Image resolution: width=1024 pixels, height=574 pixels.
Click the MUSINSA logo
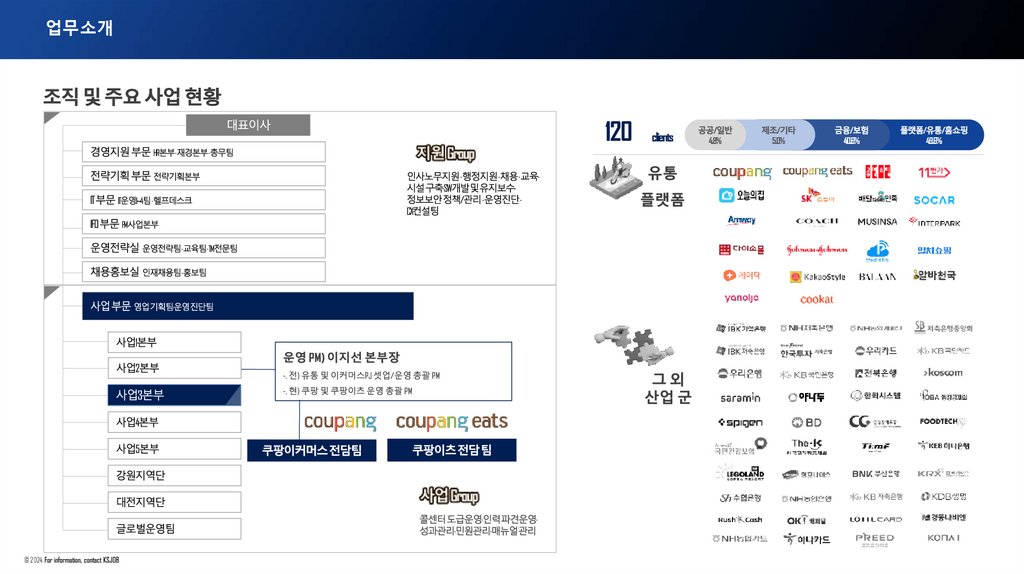click(x=877, y=222)
